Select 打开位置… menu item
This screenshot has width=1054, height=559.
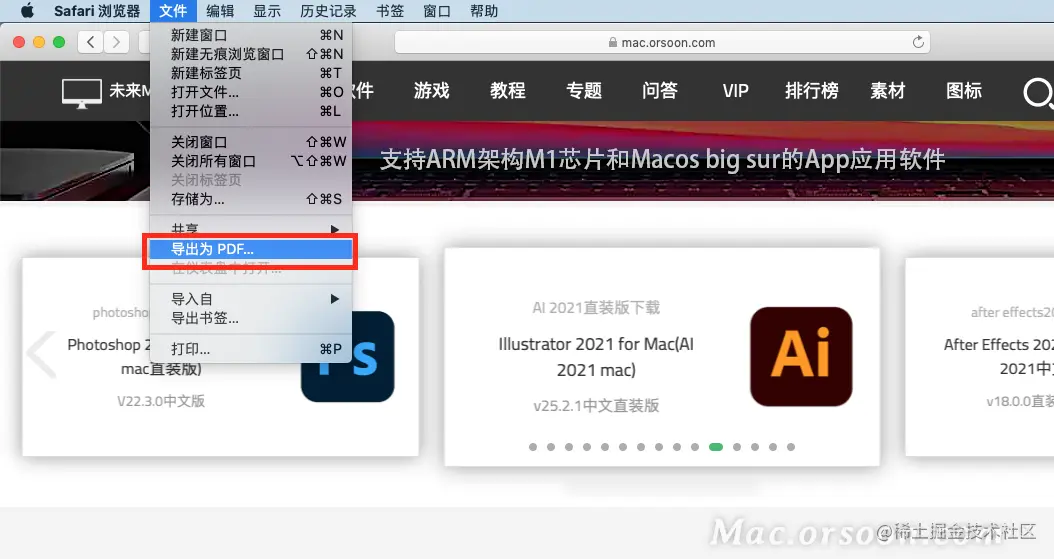(x=251, y=111)
